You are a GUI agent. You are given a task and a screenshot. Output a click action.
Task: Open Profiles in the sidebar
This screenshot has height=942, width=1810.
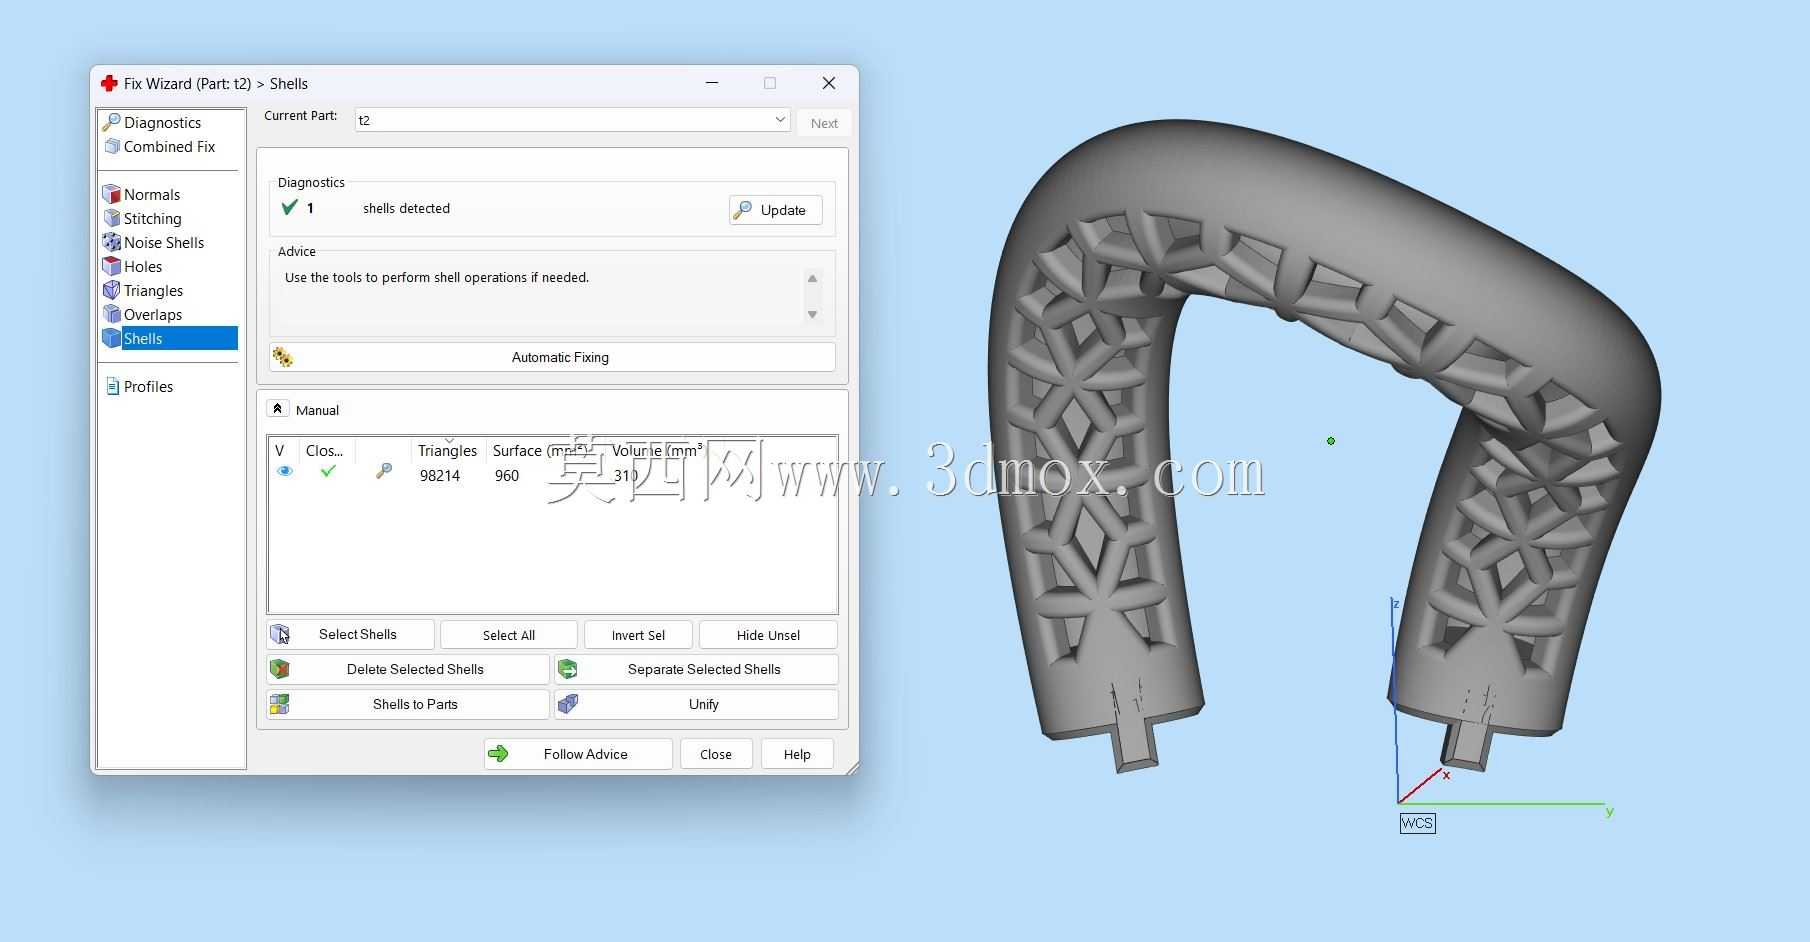(148, 386)
